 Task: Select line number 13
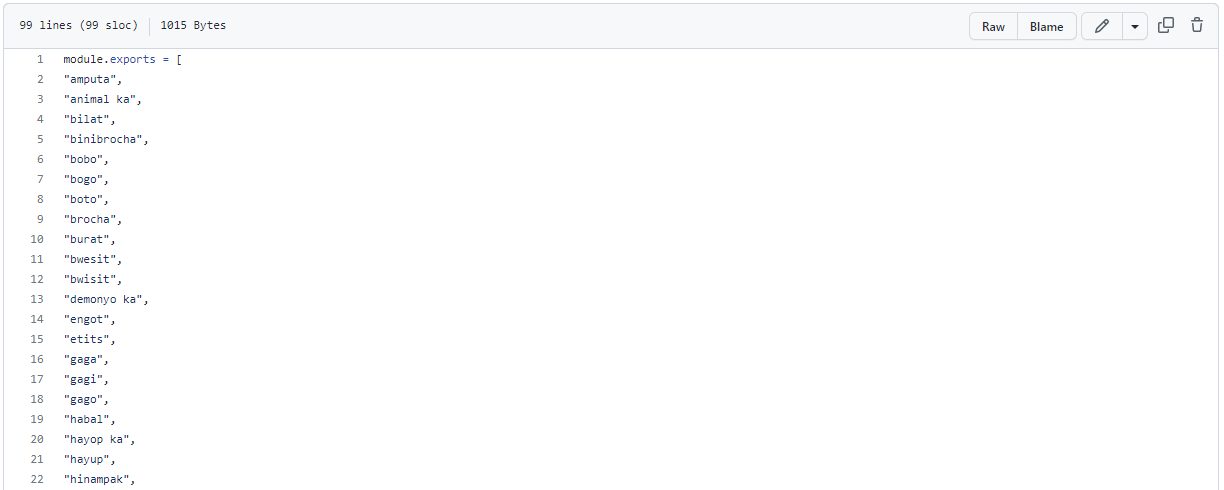(37, 299)
